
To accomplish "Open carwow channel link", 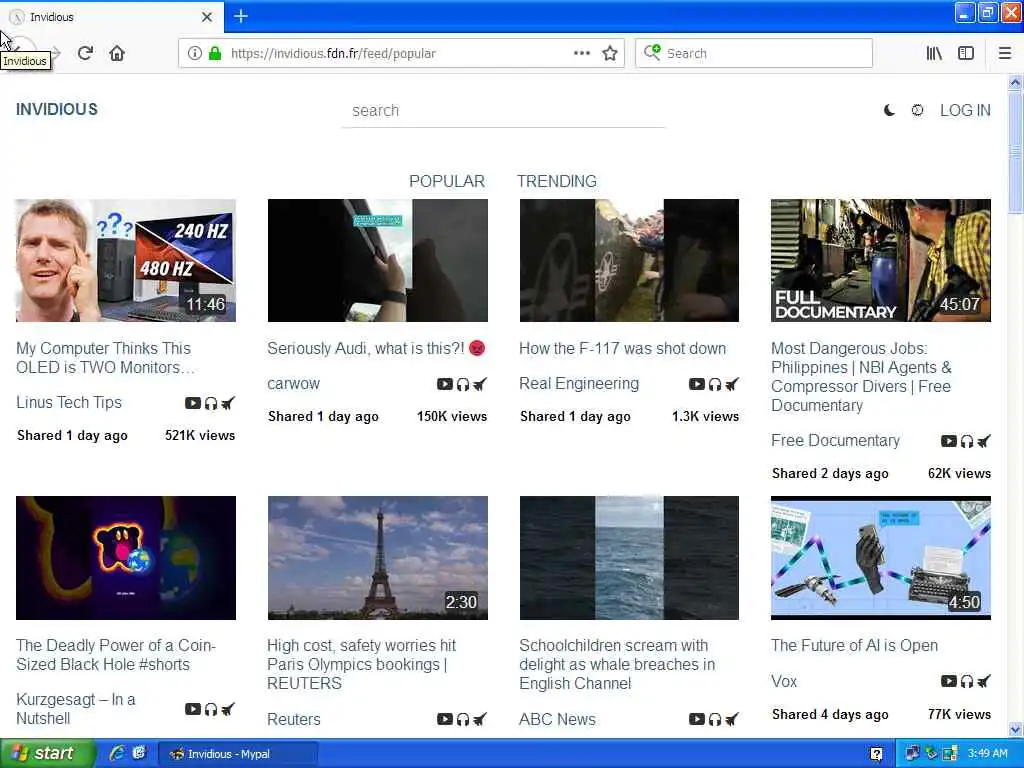I will pyautogui.click(x=293, y=383).
